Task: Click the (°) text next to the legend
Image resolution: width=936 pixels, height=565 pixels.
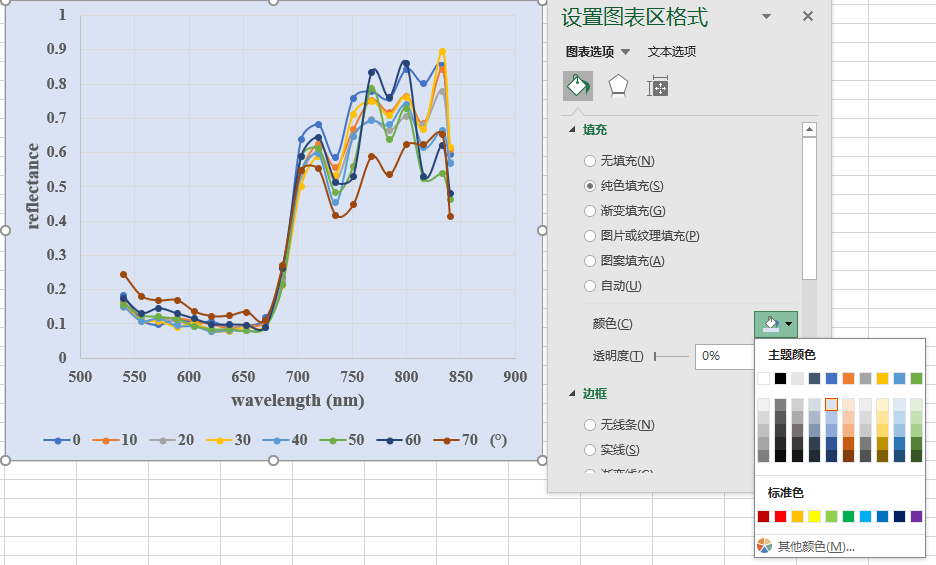Action: (x=498, y=440)
